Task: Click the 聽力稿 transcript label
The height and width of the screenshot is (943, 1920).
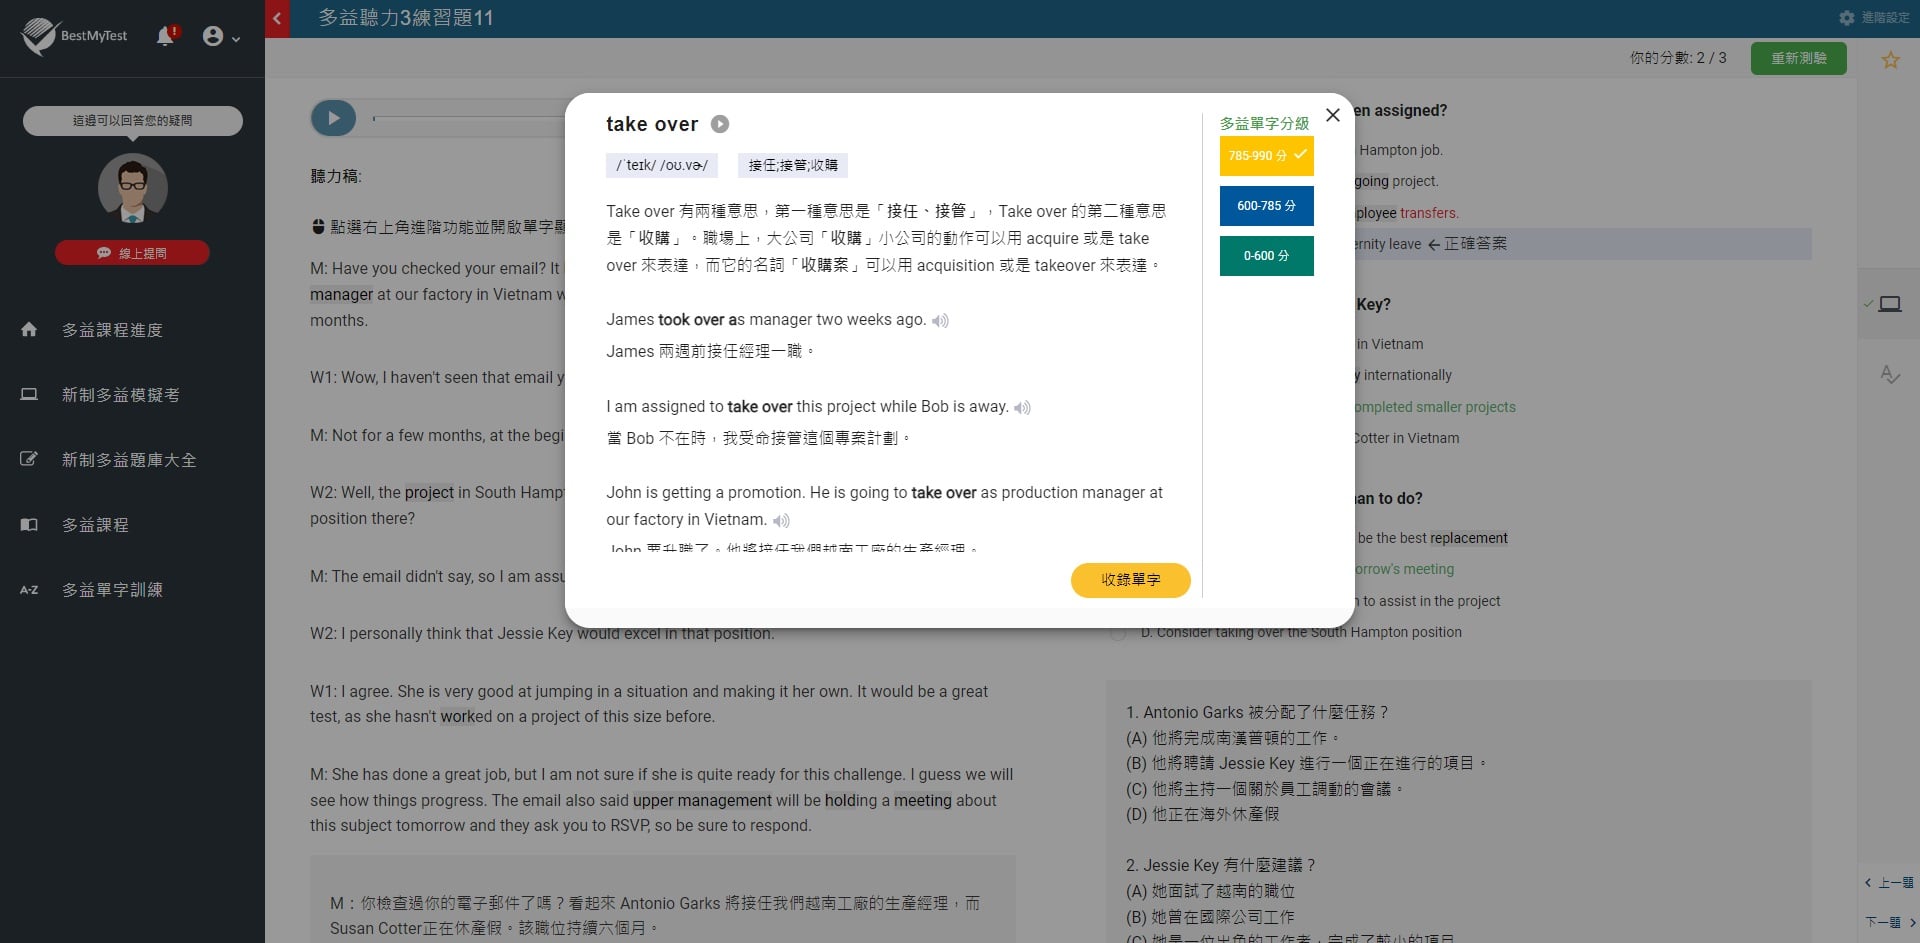Action: coord(336,176)
